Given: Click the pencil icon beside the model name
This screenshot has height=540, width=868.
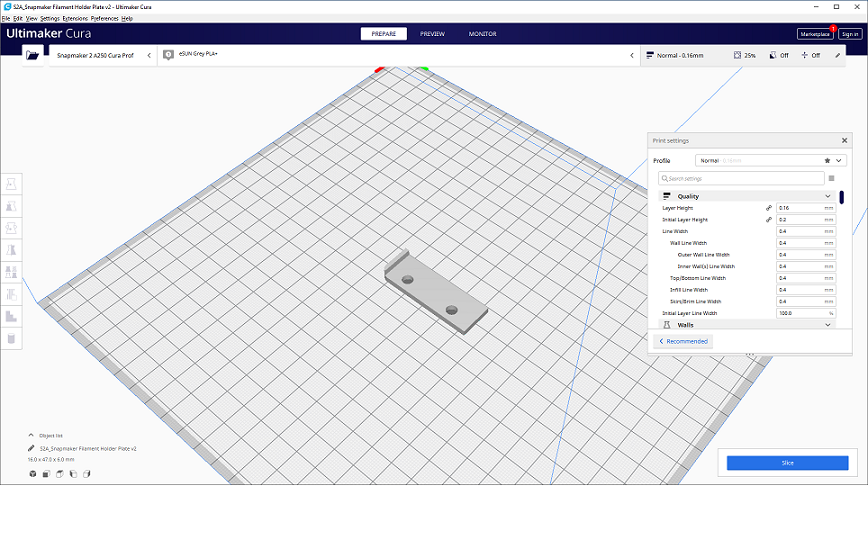Looking at the screenshot, I should [31, 449].
